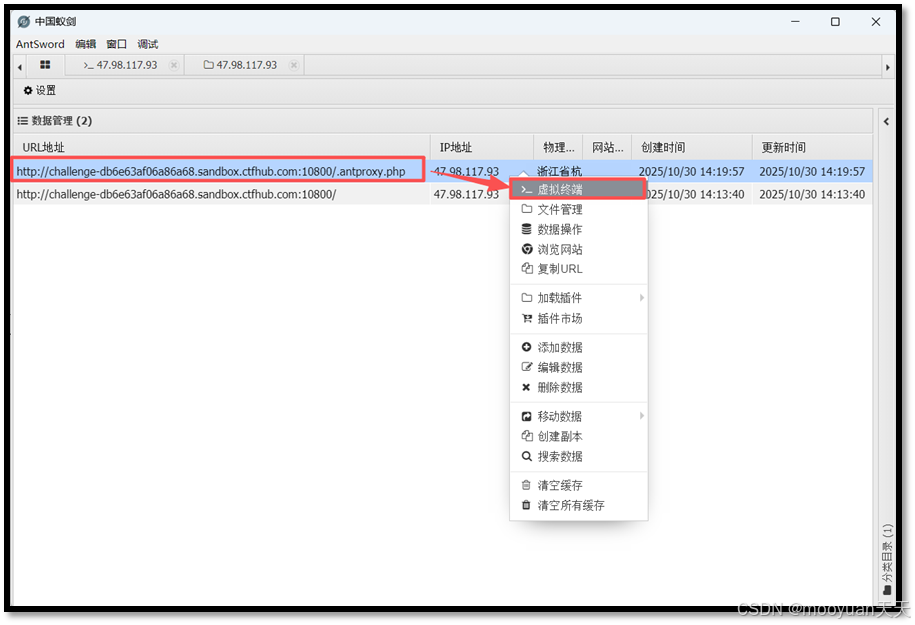915x625 pixels.
Task: Select 插件市场 in the context menu
Action: (x=578, y=318)
